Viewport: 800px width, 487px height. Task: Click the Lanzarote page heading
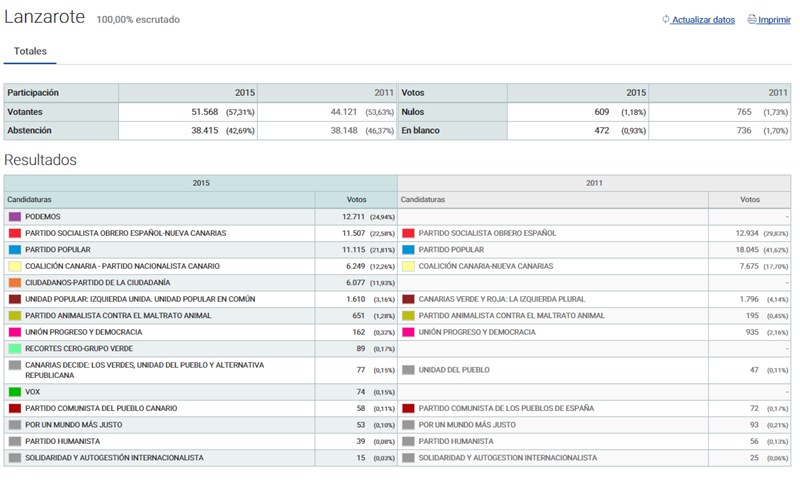pos(45,18)
